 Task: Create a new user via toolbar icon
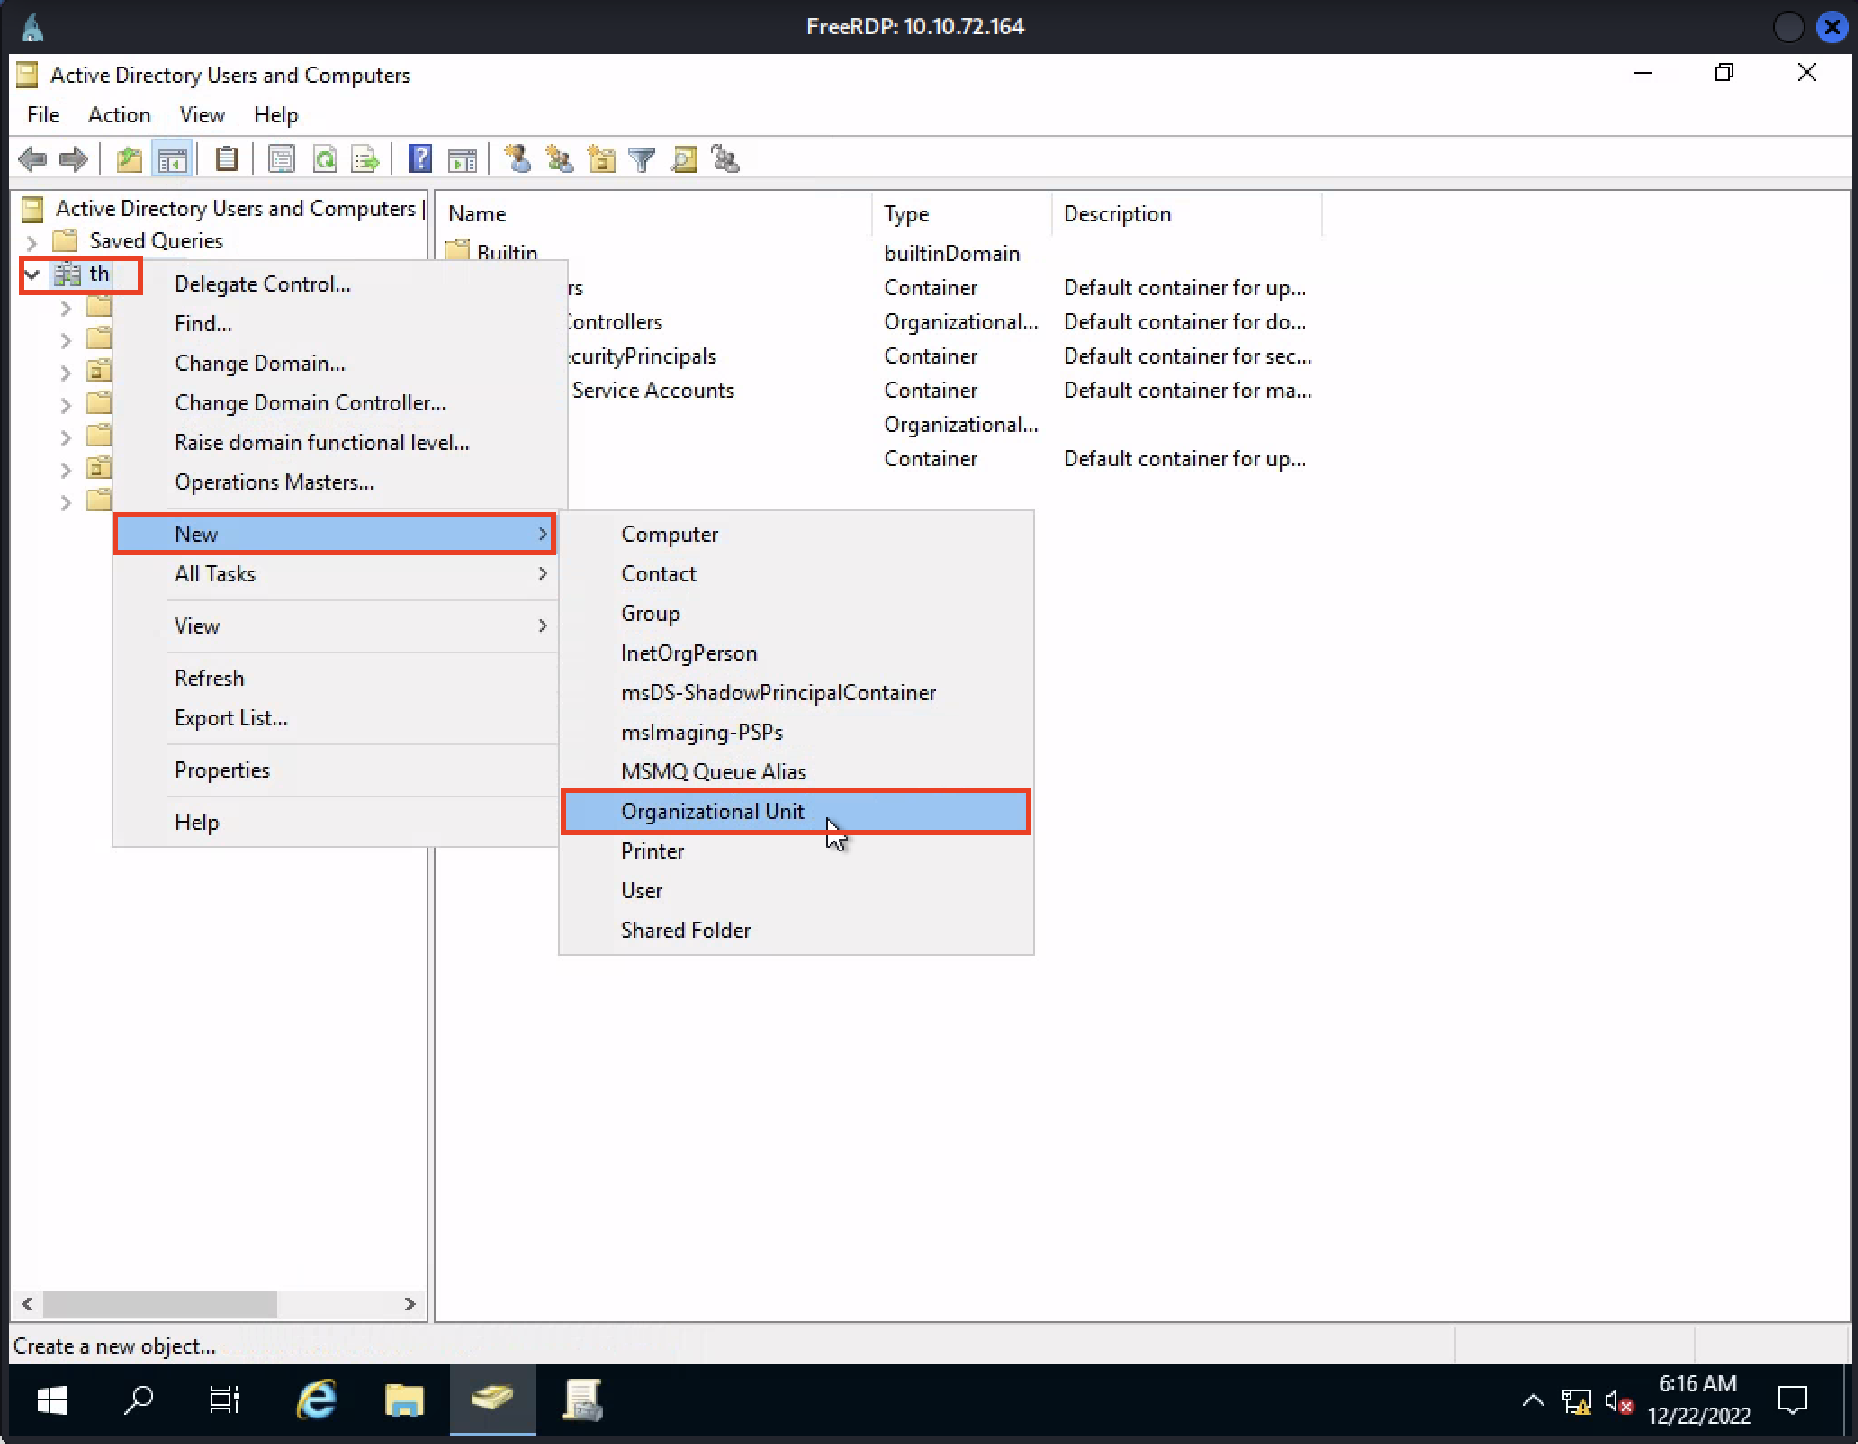(x=518, y=159)
